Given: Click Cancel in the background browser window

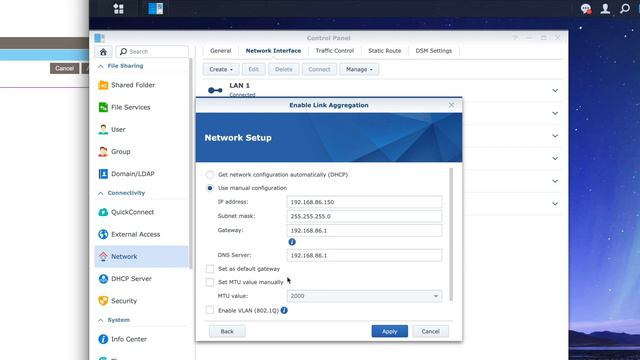Looking at the screenshot, I should click(64, 68).
